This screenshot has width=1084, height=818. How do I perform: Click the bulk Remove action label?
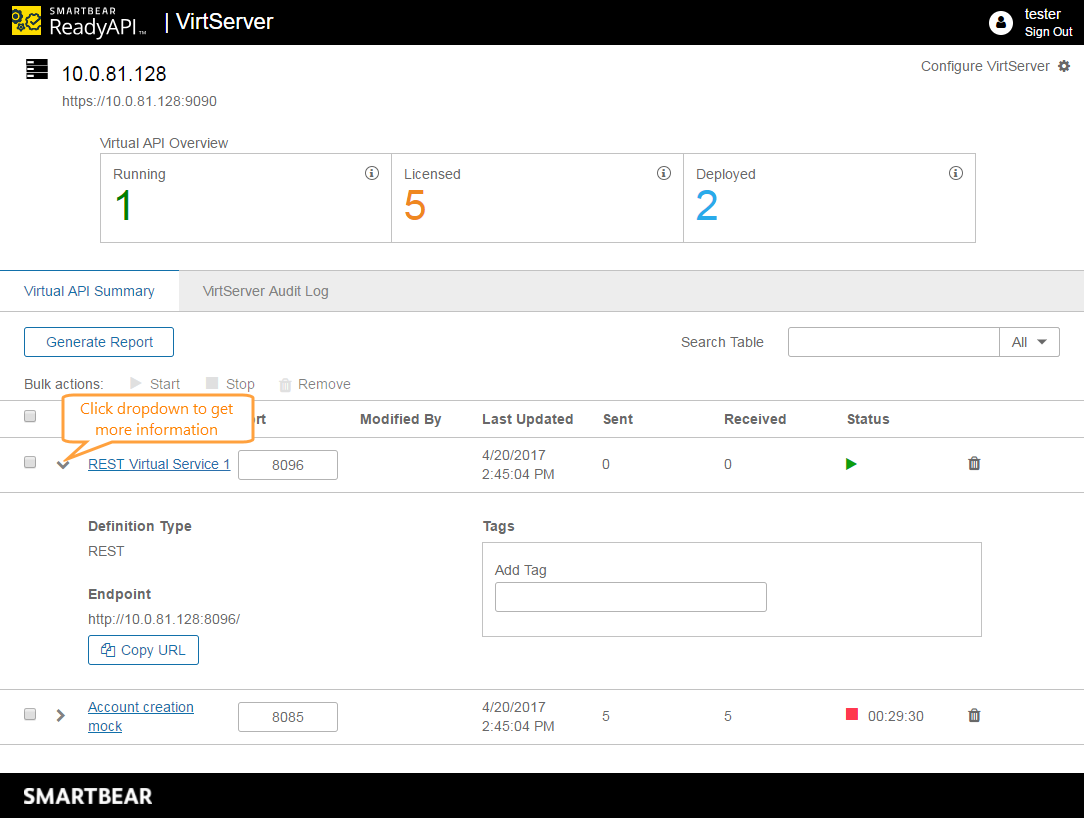tap(324, 384)
